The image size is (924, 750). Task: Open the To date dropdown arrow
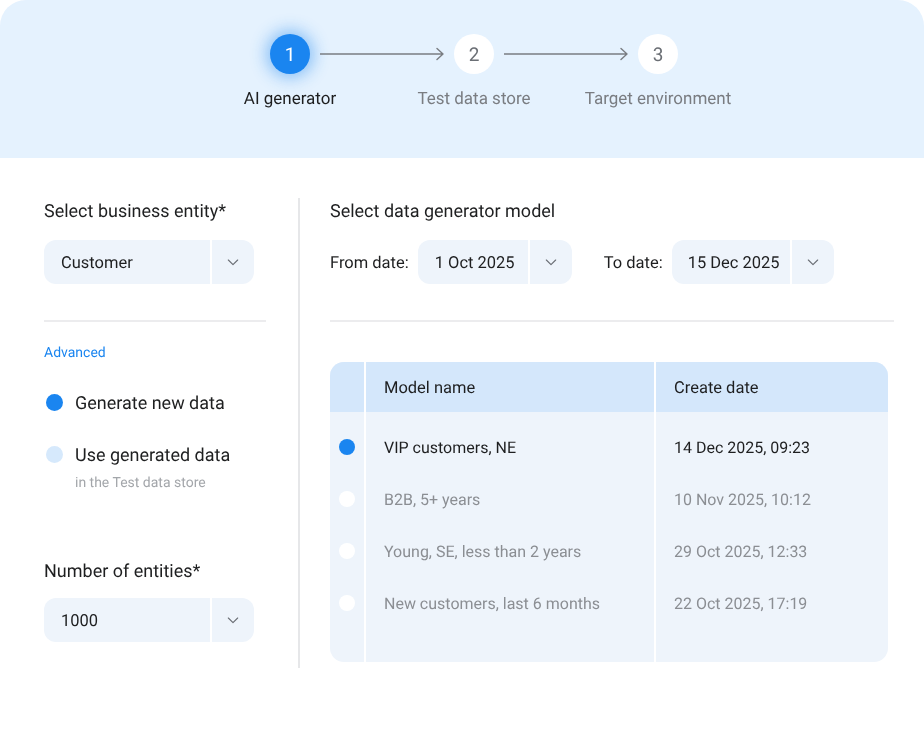pos(813,262)
